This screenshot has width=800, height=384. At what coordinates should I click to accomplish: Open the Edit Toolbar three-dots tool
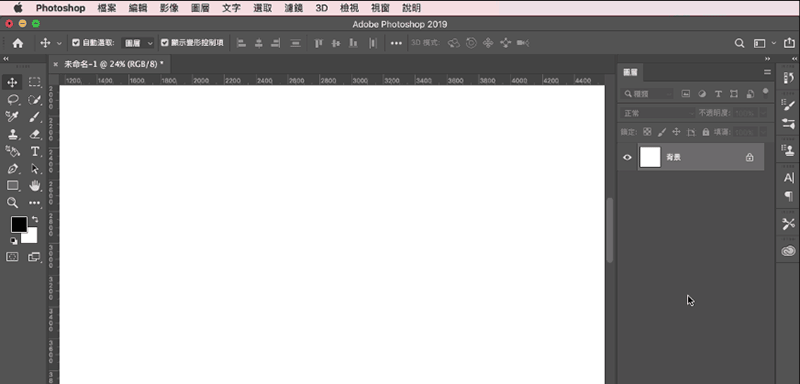(34, 203)
